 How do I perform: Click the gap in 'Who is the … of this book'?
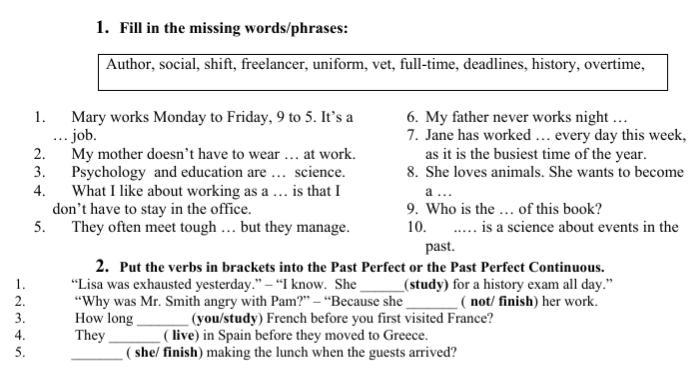[x=507, y=210]
